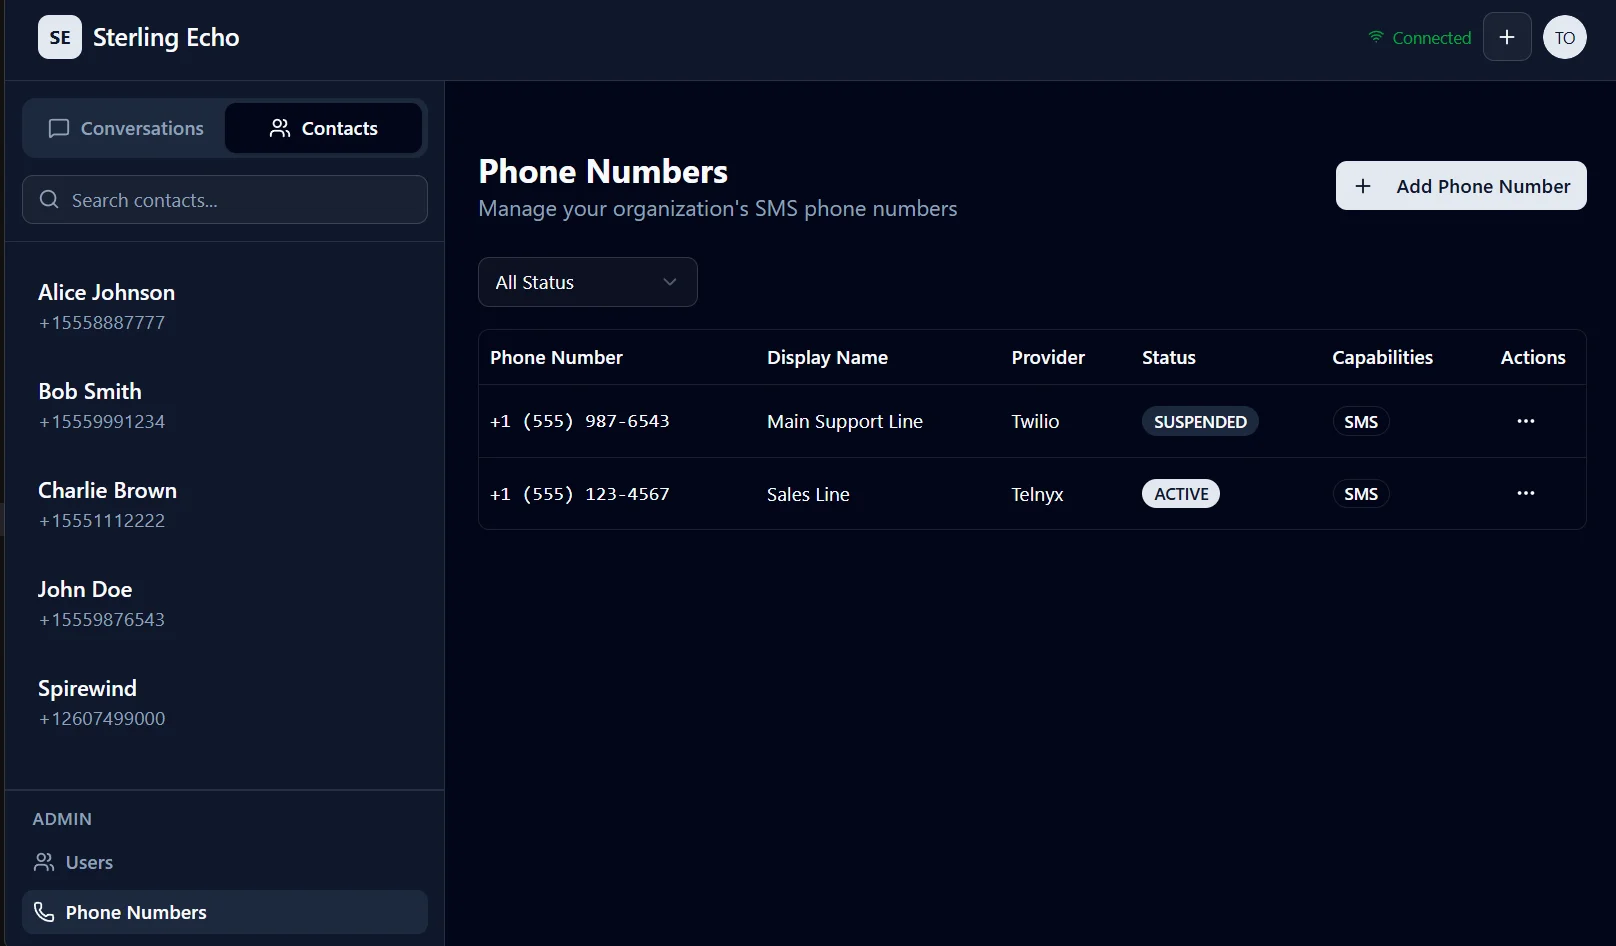Click the phone icon next to Phone Numbers
Screen dimensions: 1616x946
pos(44,912)
